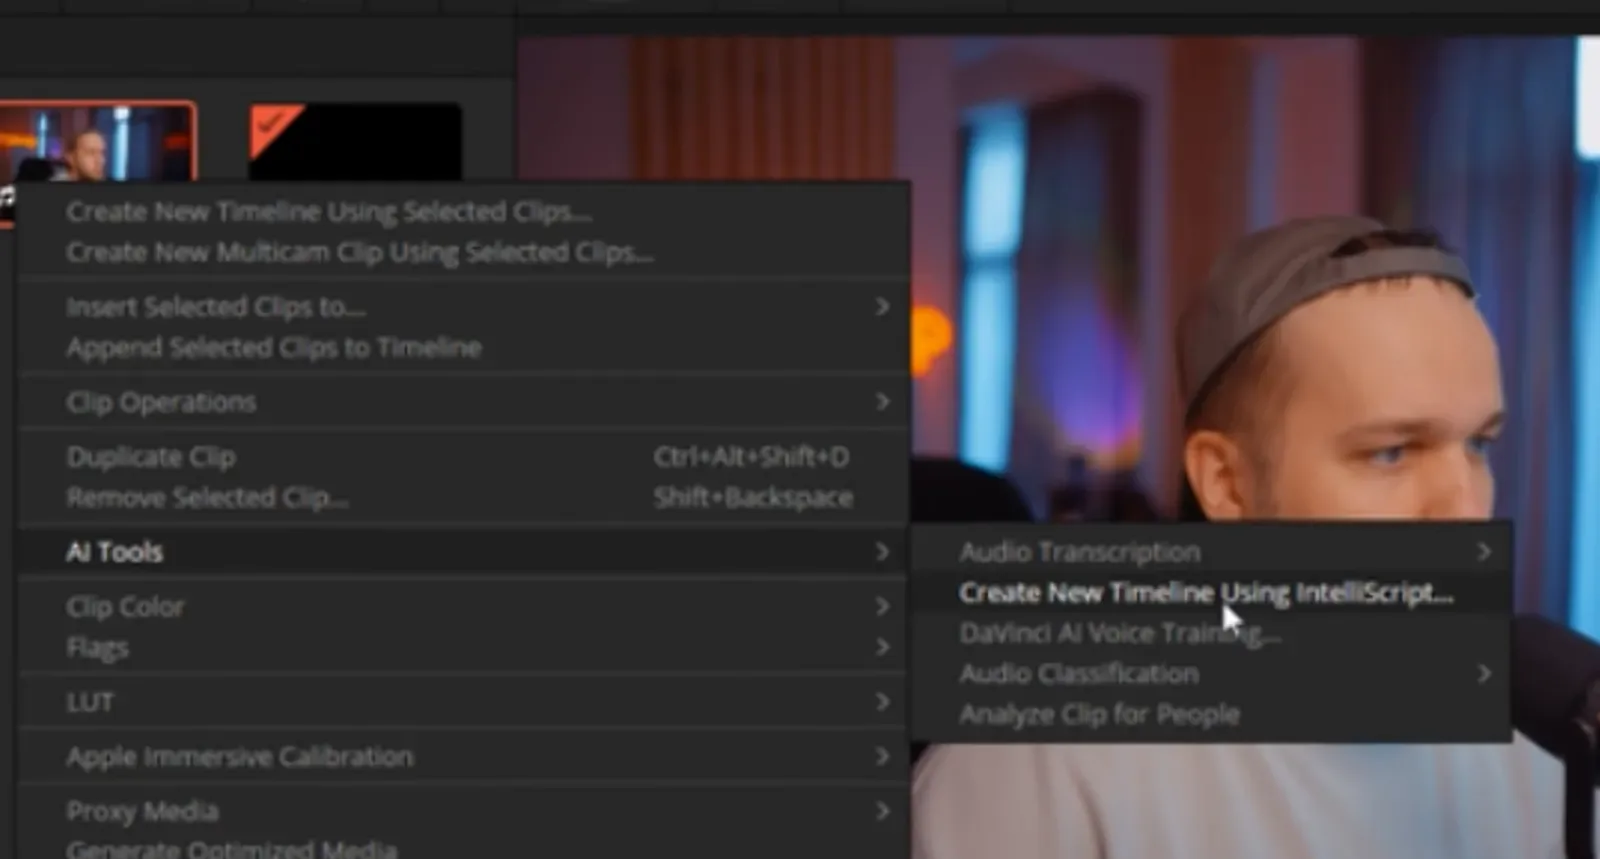Screen dimensions: 1600x859
Task: Select Create New Multicam Clip Using Selected Clips
Action: (x=464, y=252)
